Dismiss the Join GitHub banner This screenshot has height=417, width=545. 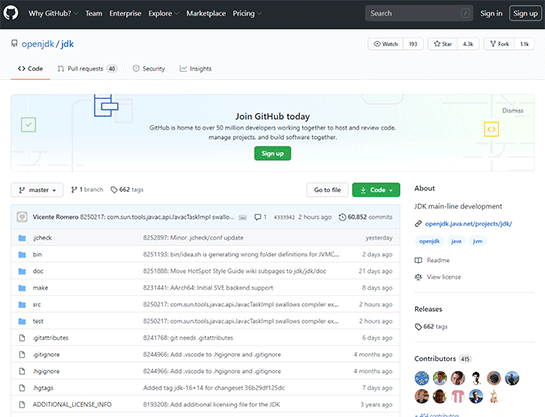click(513, 111)
